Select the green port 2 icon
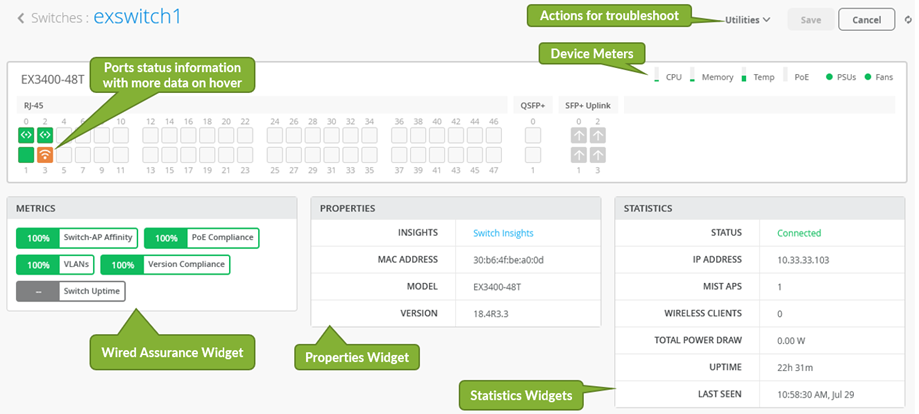This screenshot has width=919, height=414. [x=45, y=135]
